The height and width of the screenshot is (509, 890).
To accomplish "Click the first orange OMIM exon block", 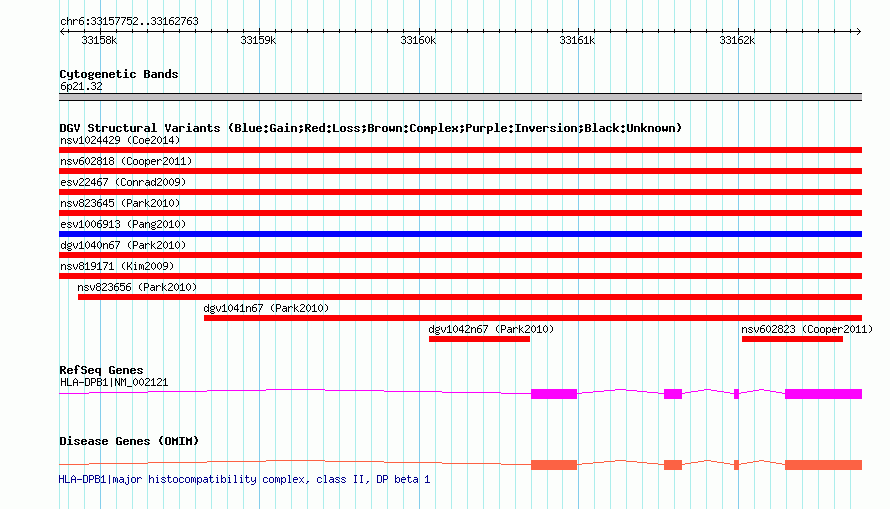I will click(x=554, y=465).
